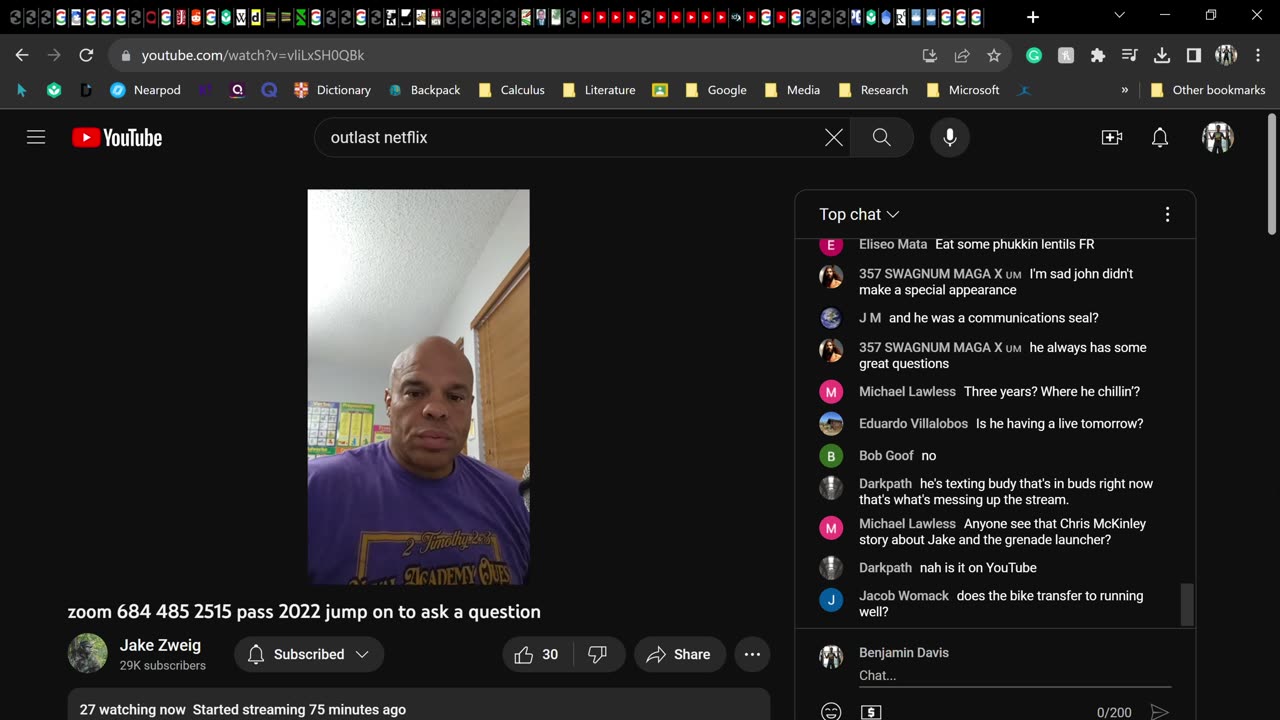The width and height of the screenshot is (1280, 720).
Task: Visit Jake Zweig channel name
Action: pos(160,645)
